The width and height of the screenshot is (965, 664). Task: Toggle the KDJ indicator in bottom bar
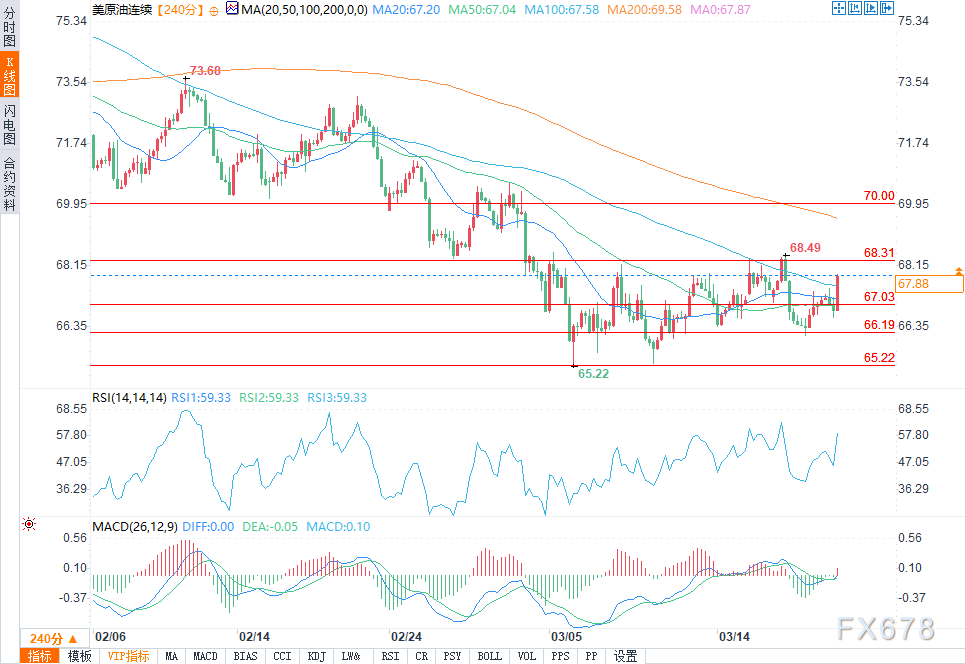[316, 656]
